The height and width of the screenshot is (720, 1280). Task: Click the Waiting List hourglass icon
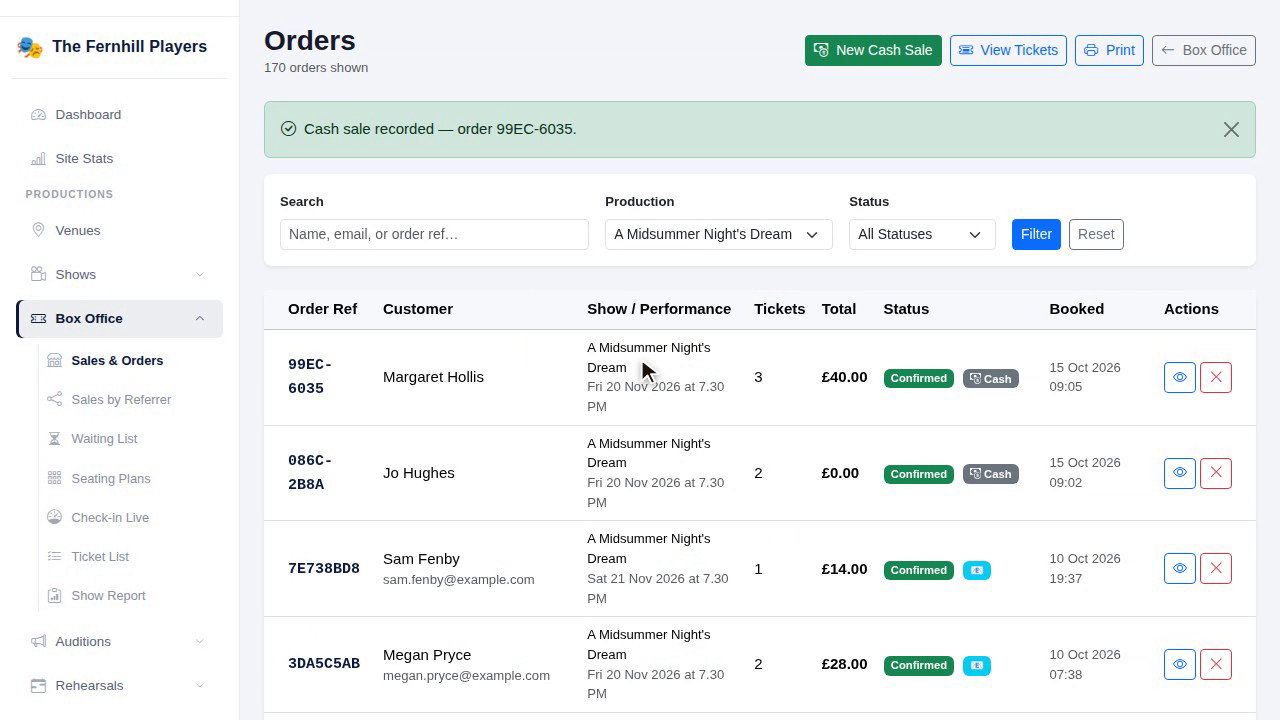coord(54,439)
